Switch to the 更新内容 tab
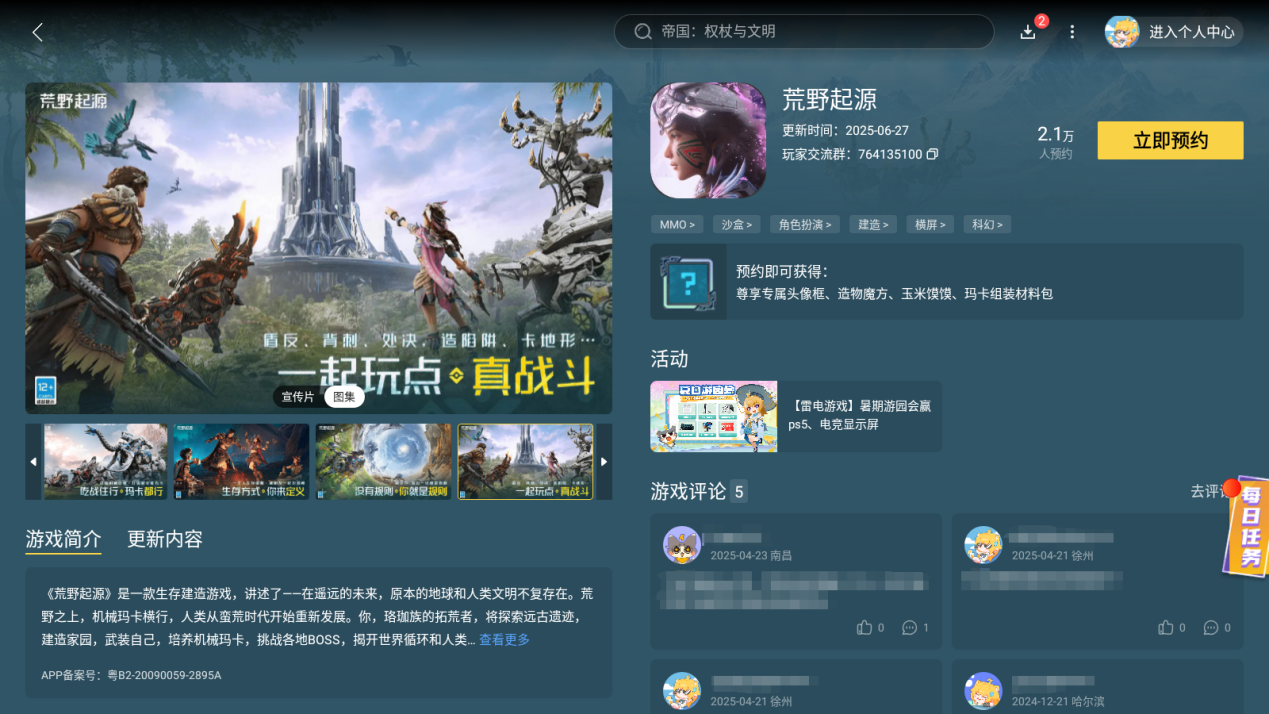Viewport: 1269px width, 714px height. coord(165,540)
